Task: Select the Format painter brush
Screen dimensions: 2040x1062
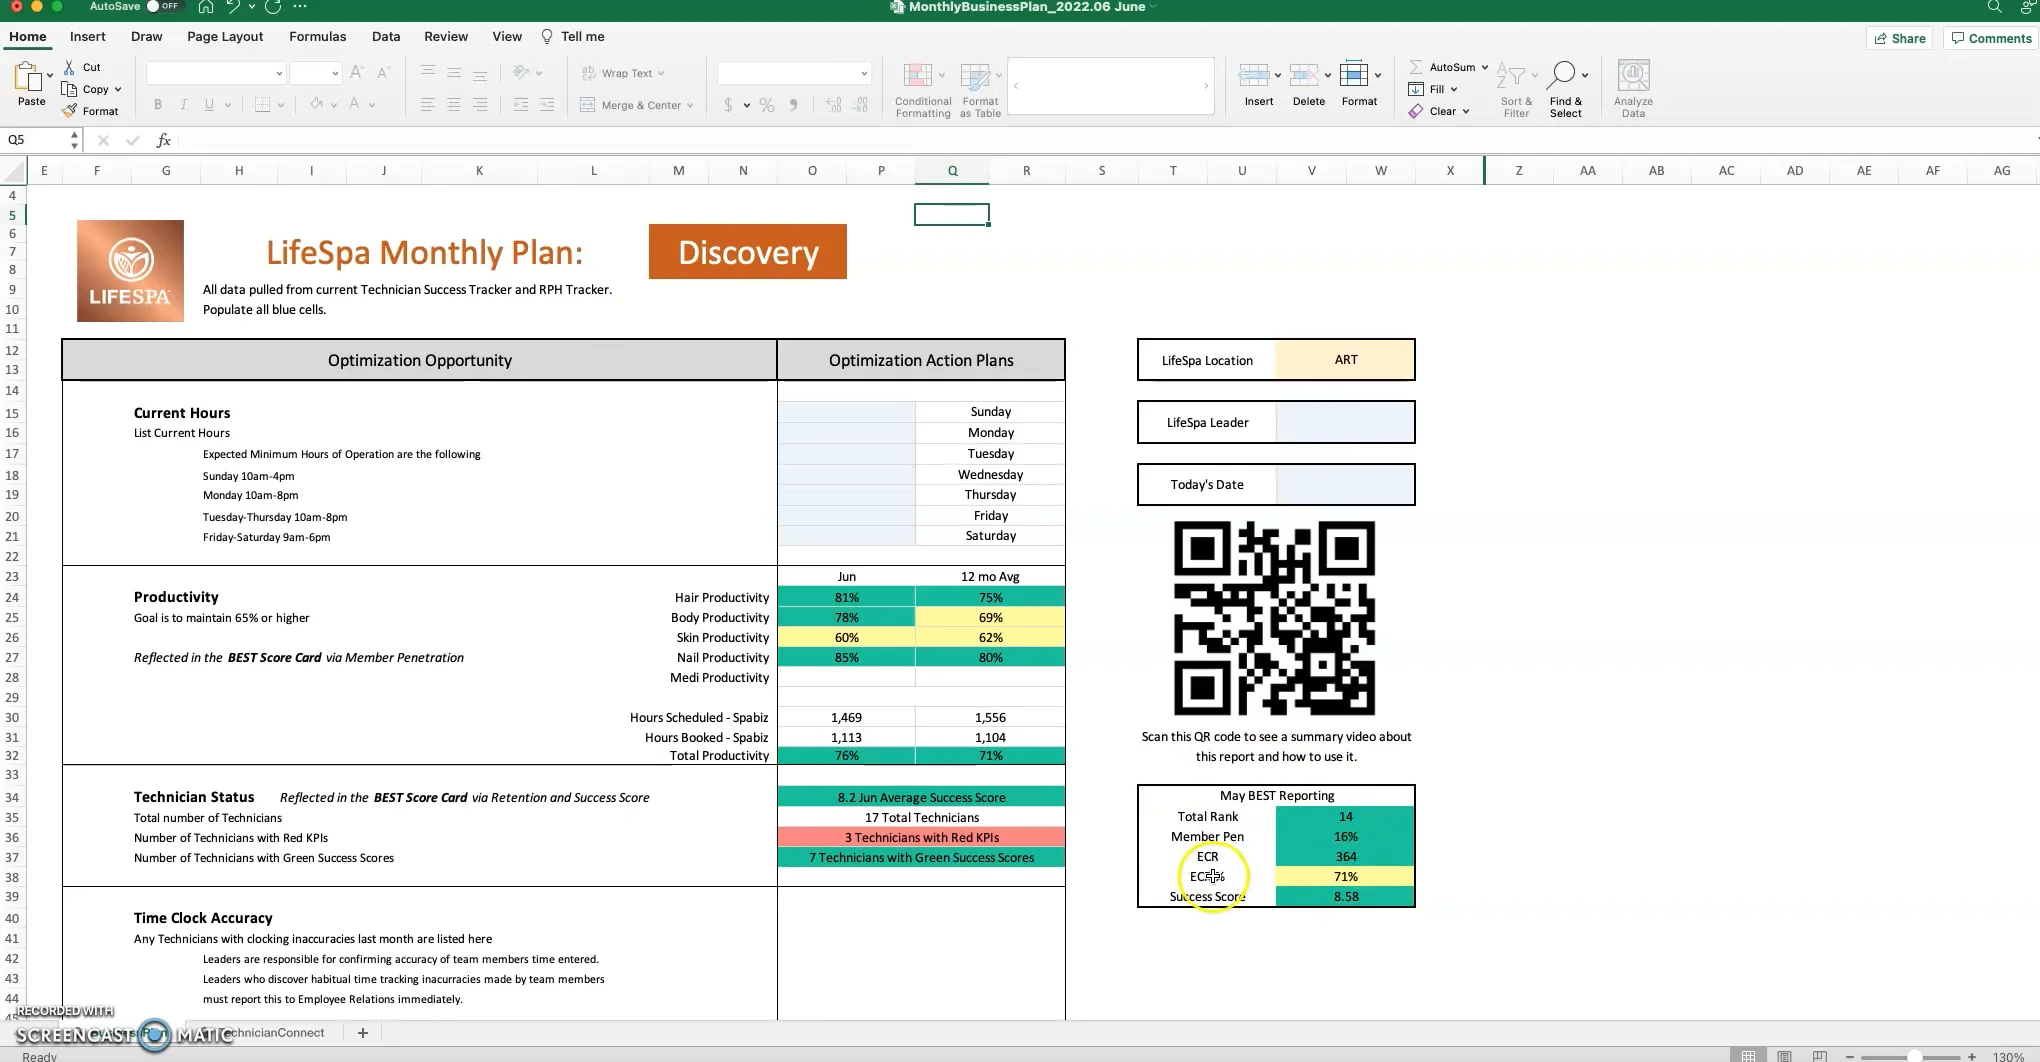Action: [x=69, y=111]
